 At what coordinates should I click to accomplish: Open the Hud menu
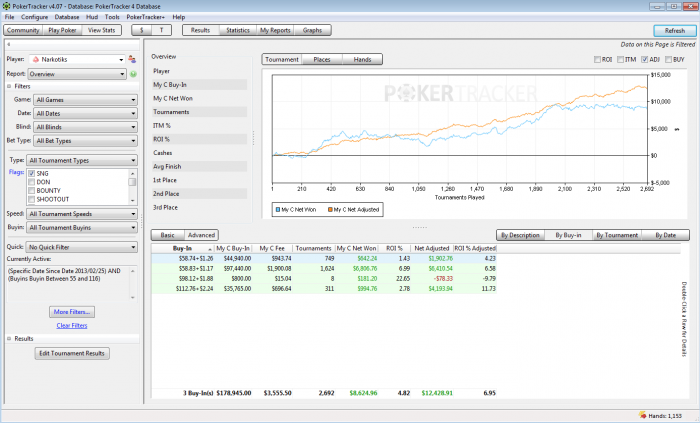[x=92, y=17]
